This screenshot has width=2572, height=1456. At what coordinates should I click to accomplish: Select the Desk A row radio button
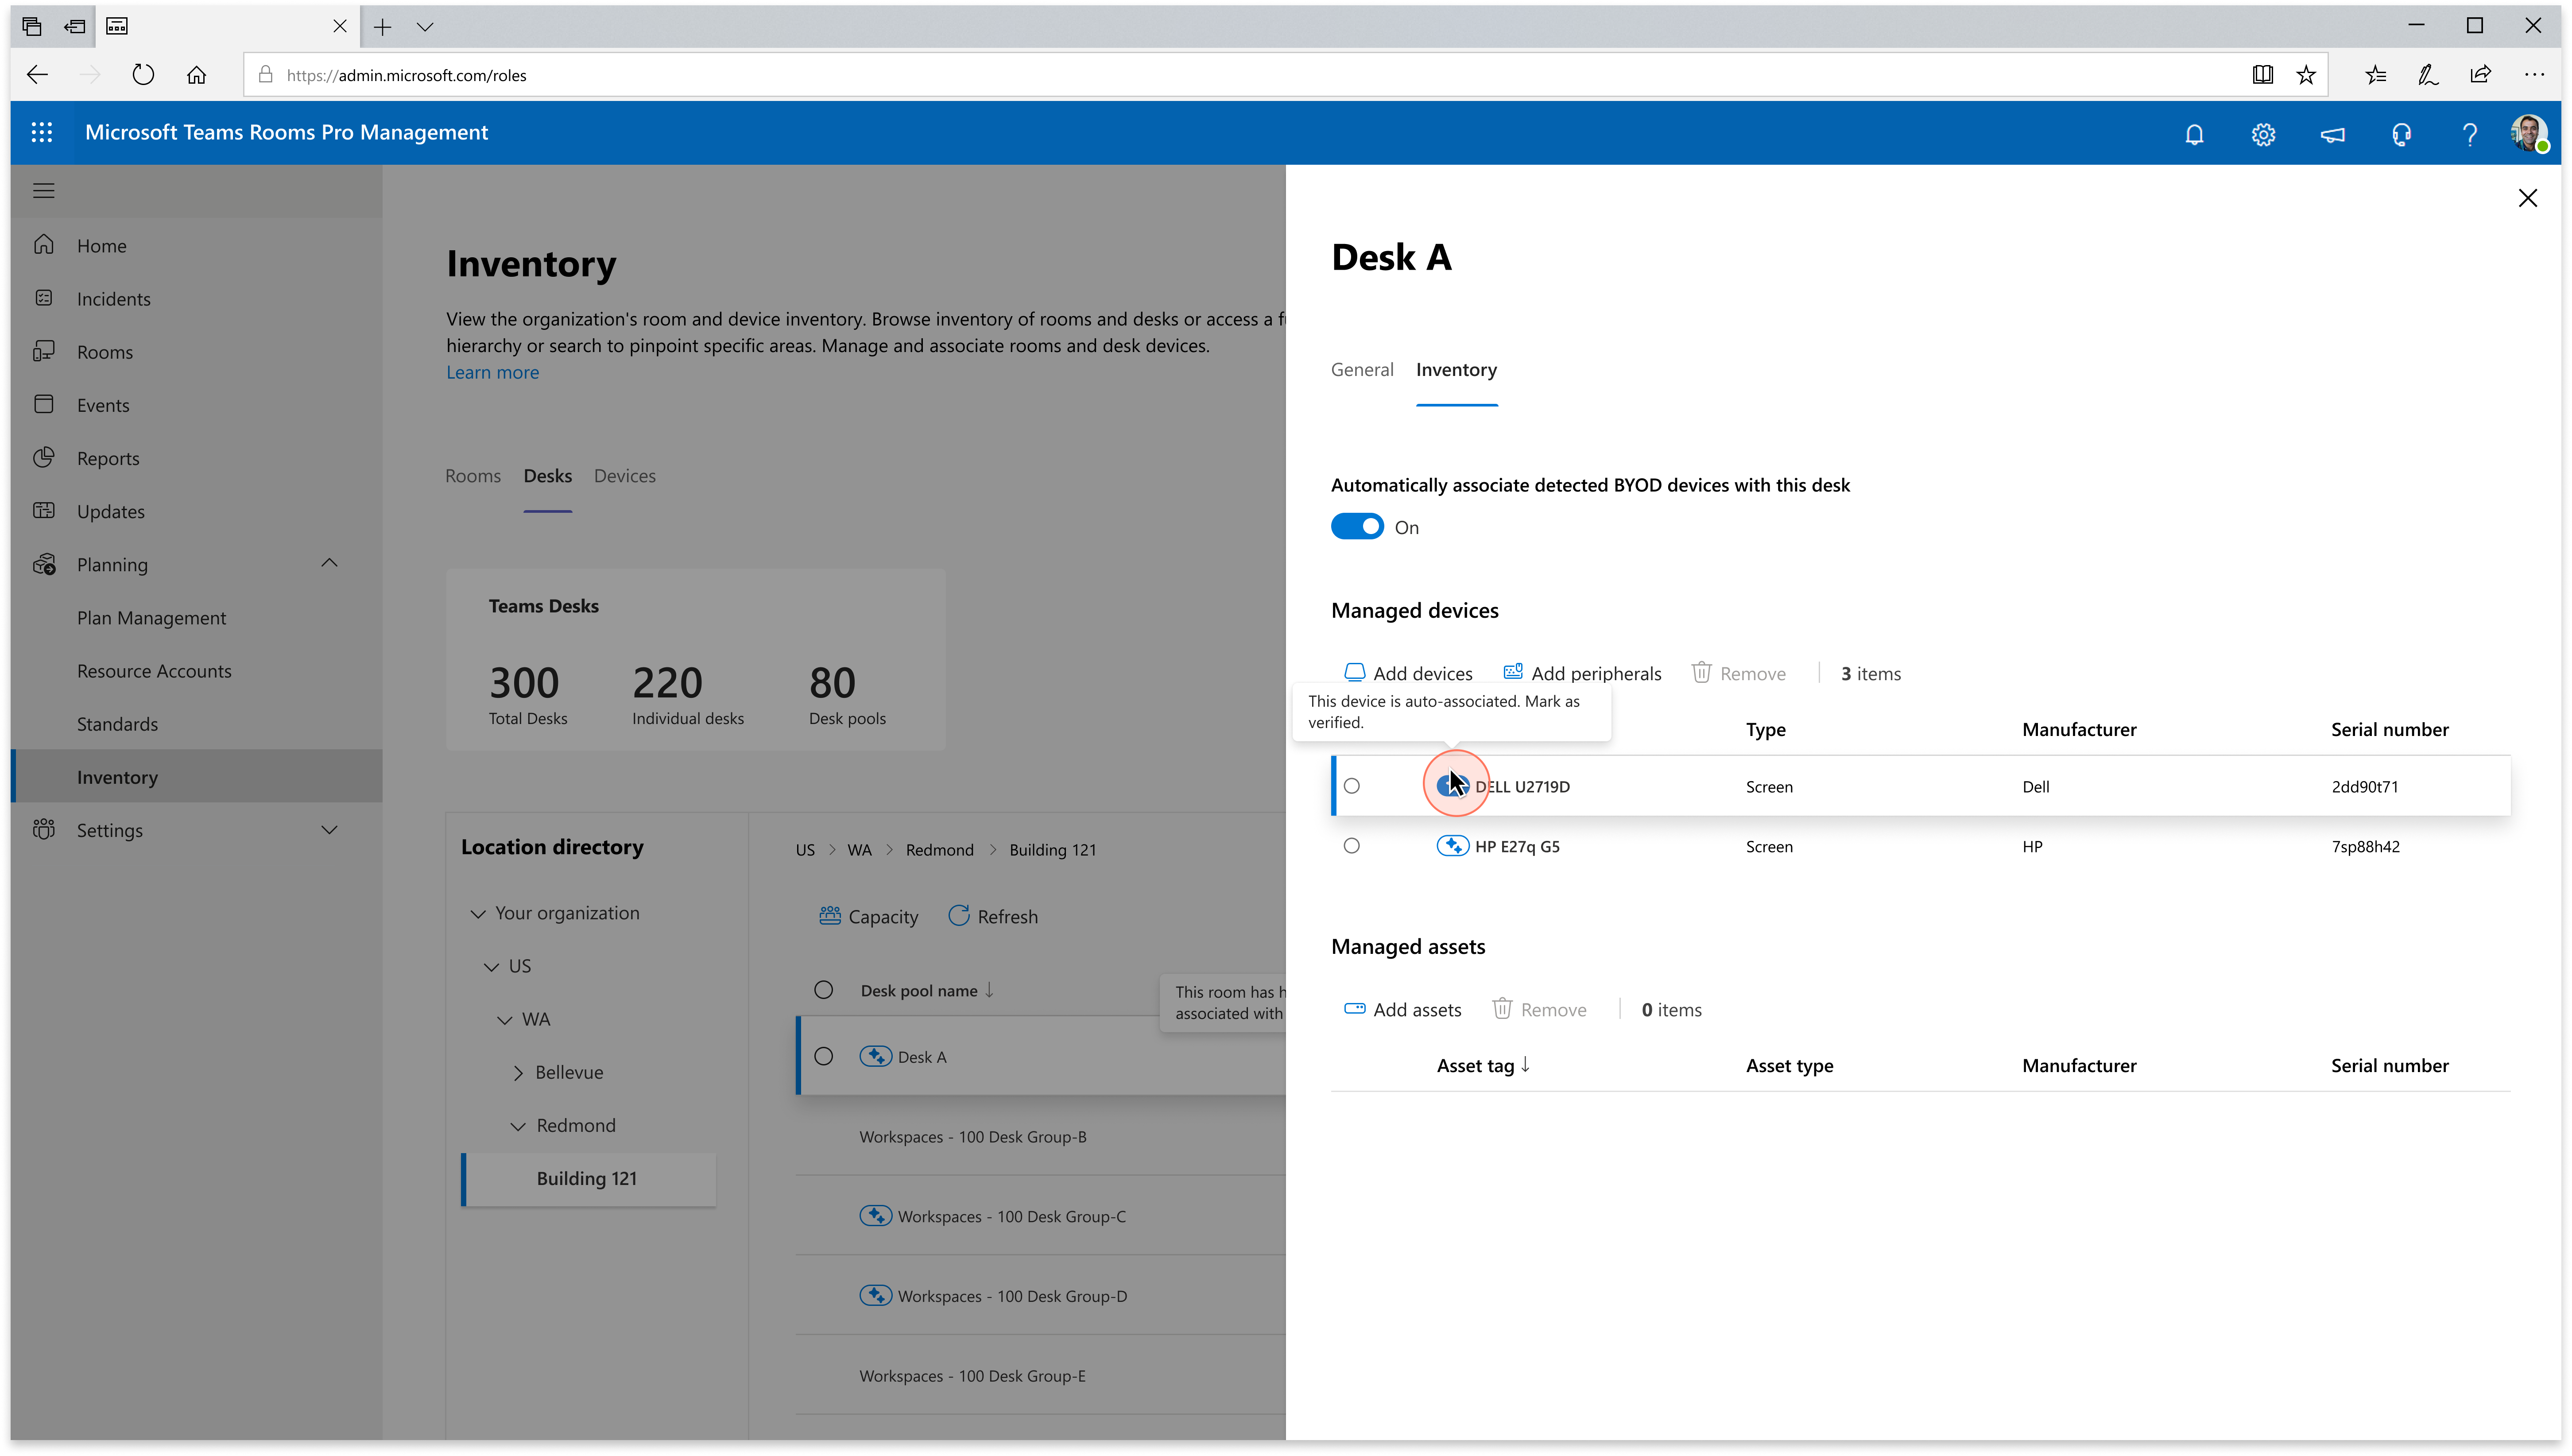coord(823,1056)
